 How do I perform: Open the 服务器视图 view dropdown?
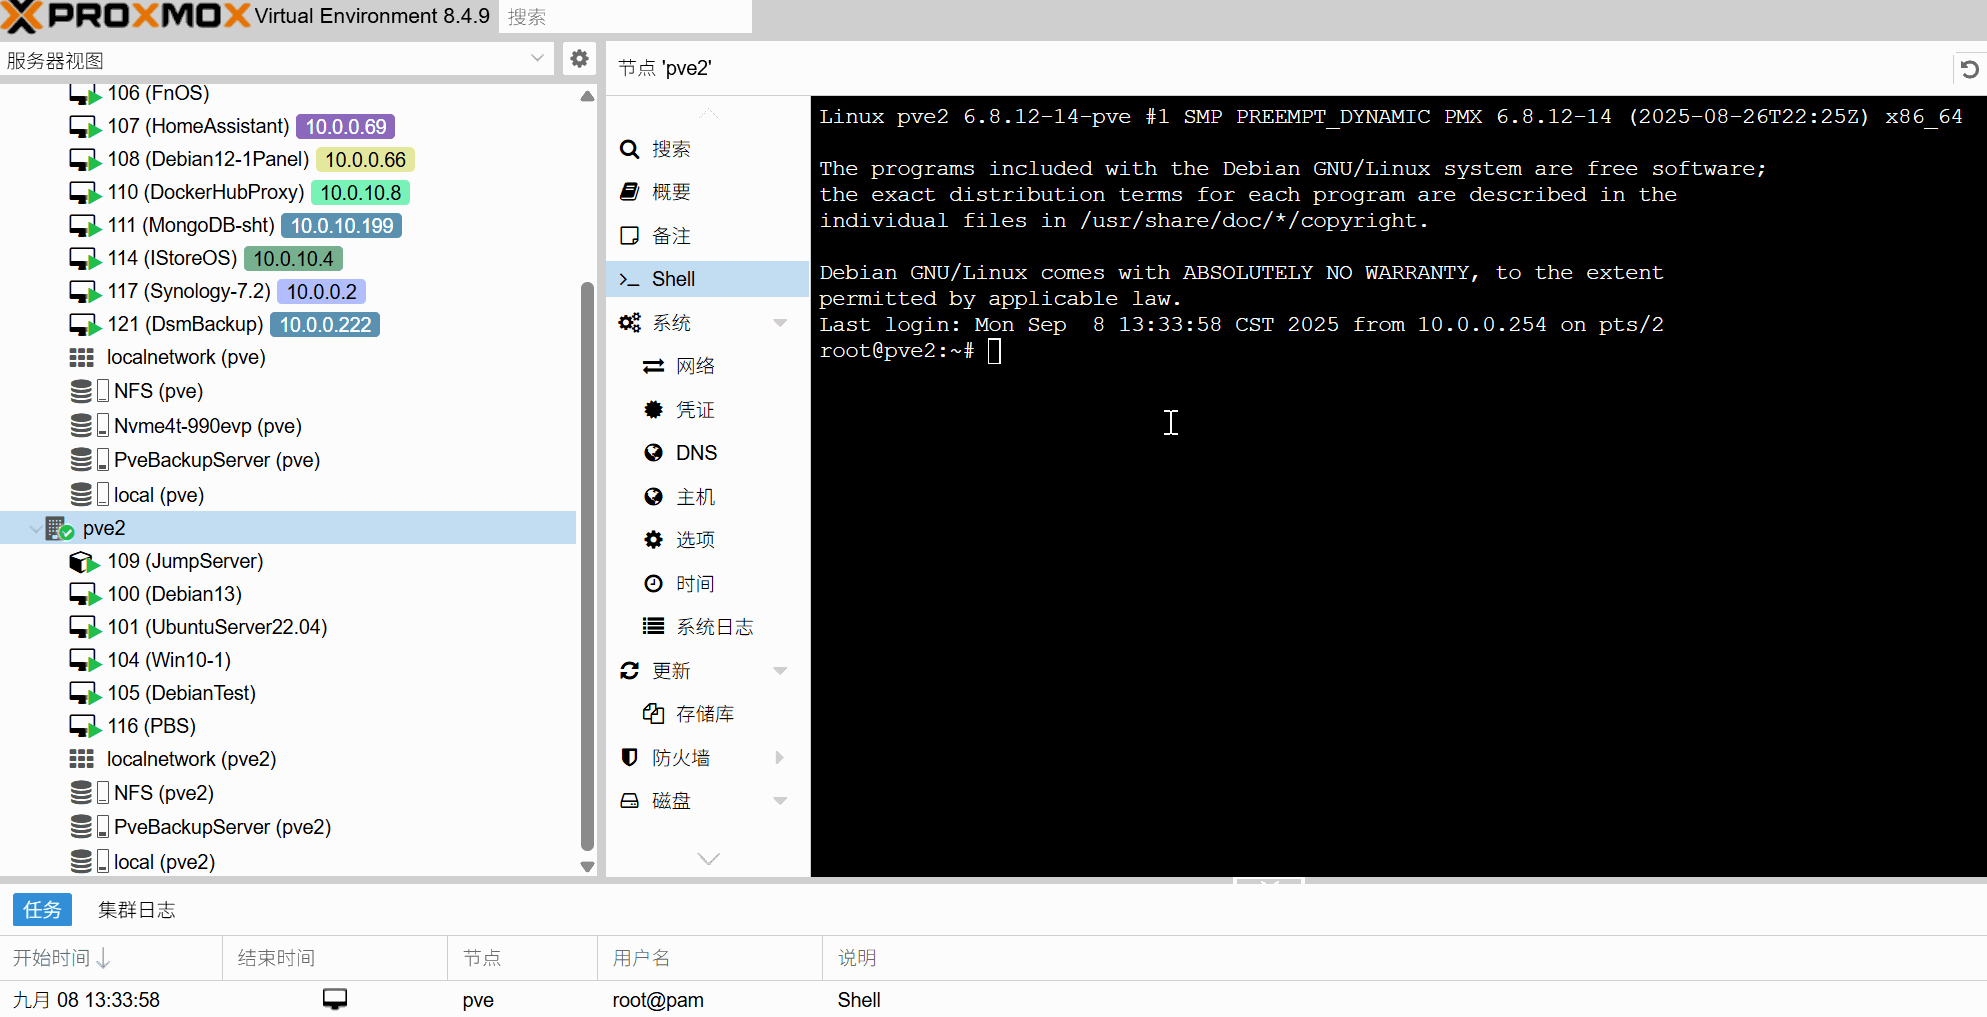537,59
